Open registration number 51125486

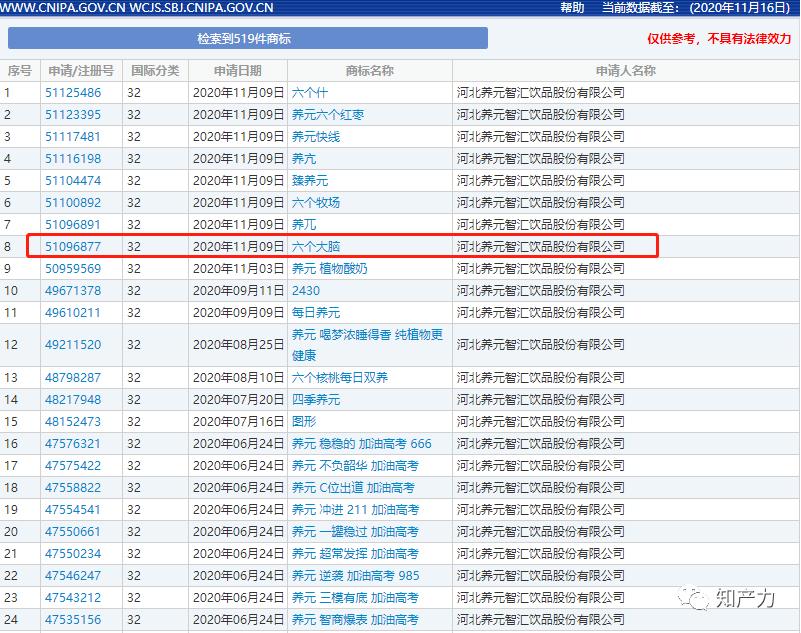pos(73,92)
